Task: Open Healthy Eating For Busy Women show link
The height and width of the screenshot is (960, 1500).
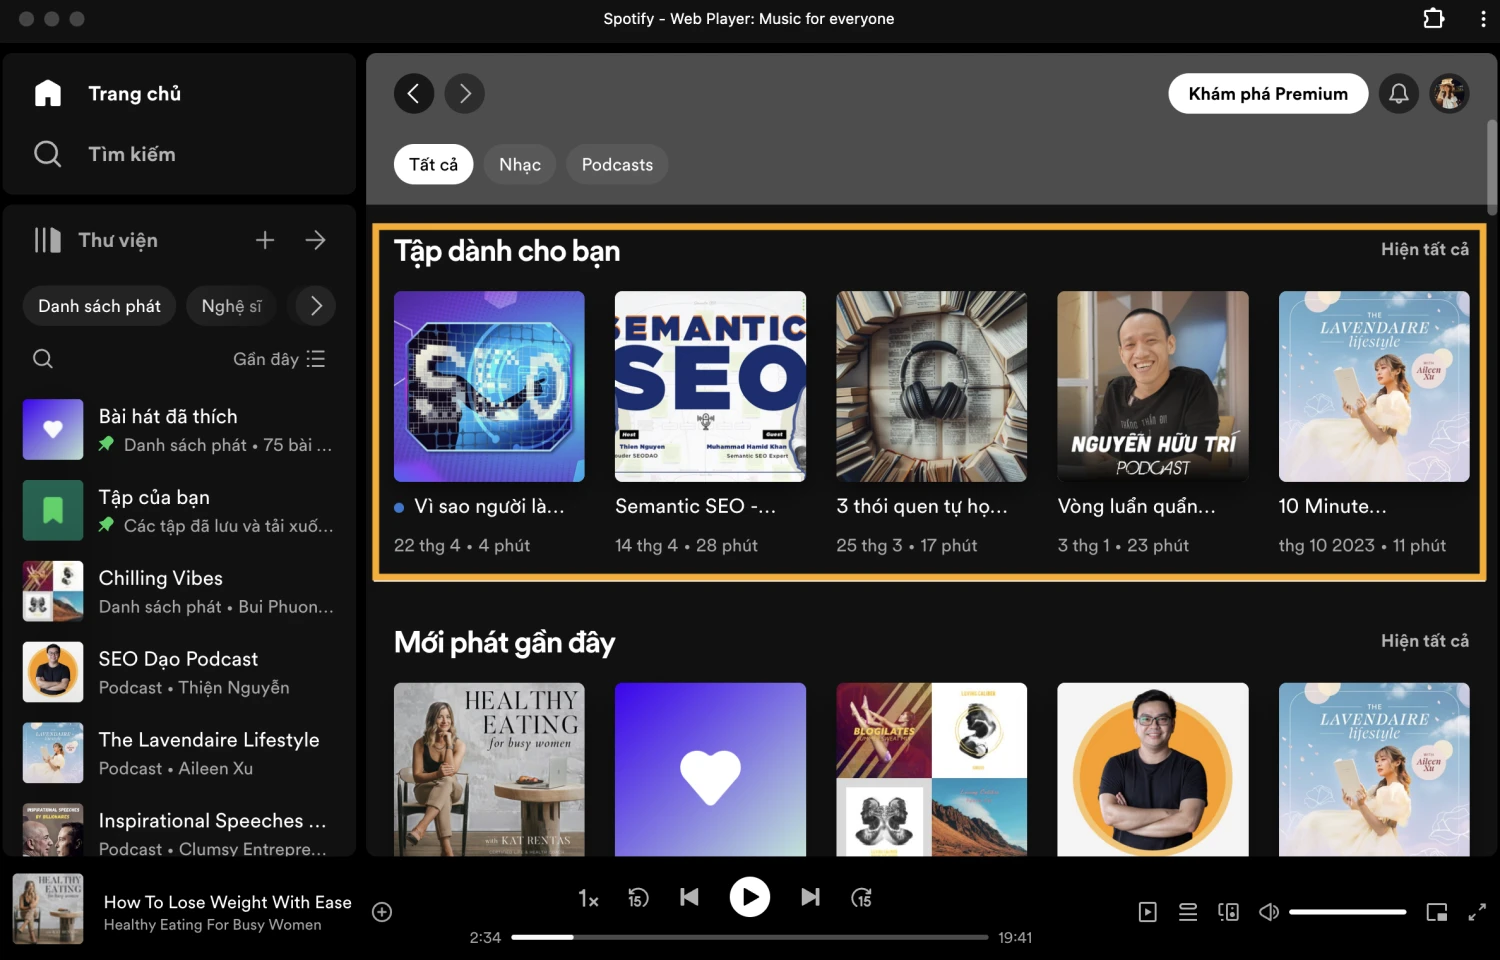Action: click(x=213, y=925)
